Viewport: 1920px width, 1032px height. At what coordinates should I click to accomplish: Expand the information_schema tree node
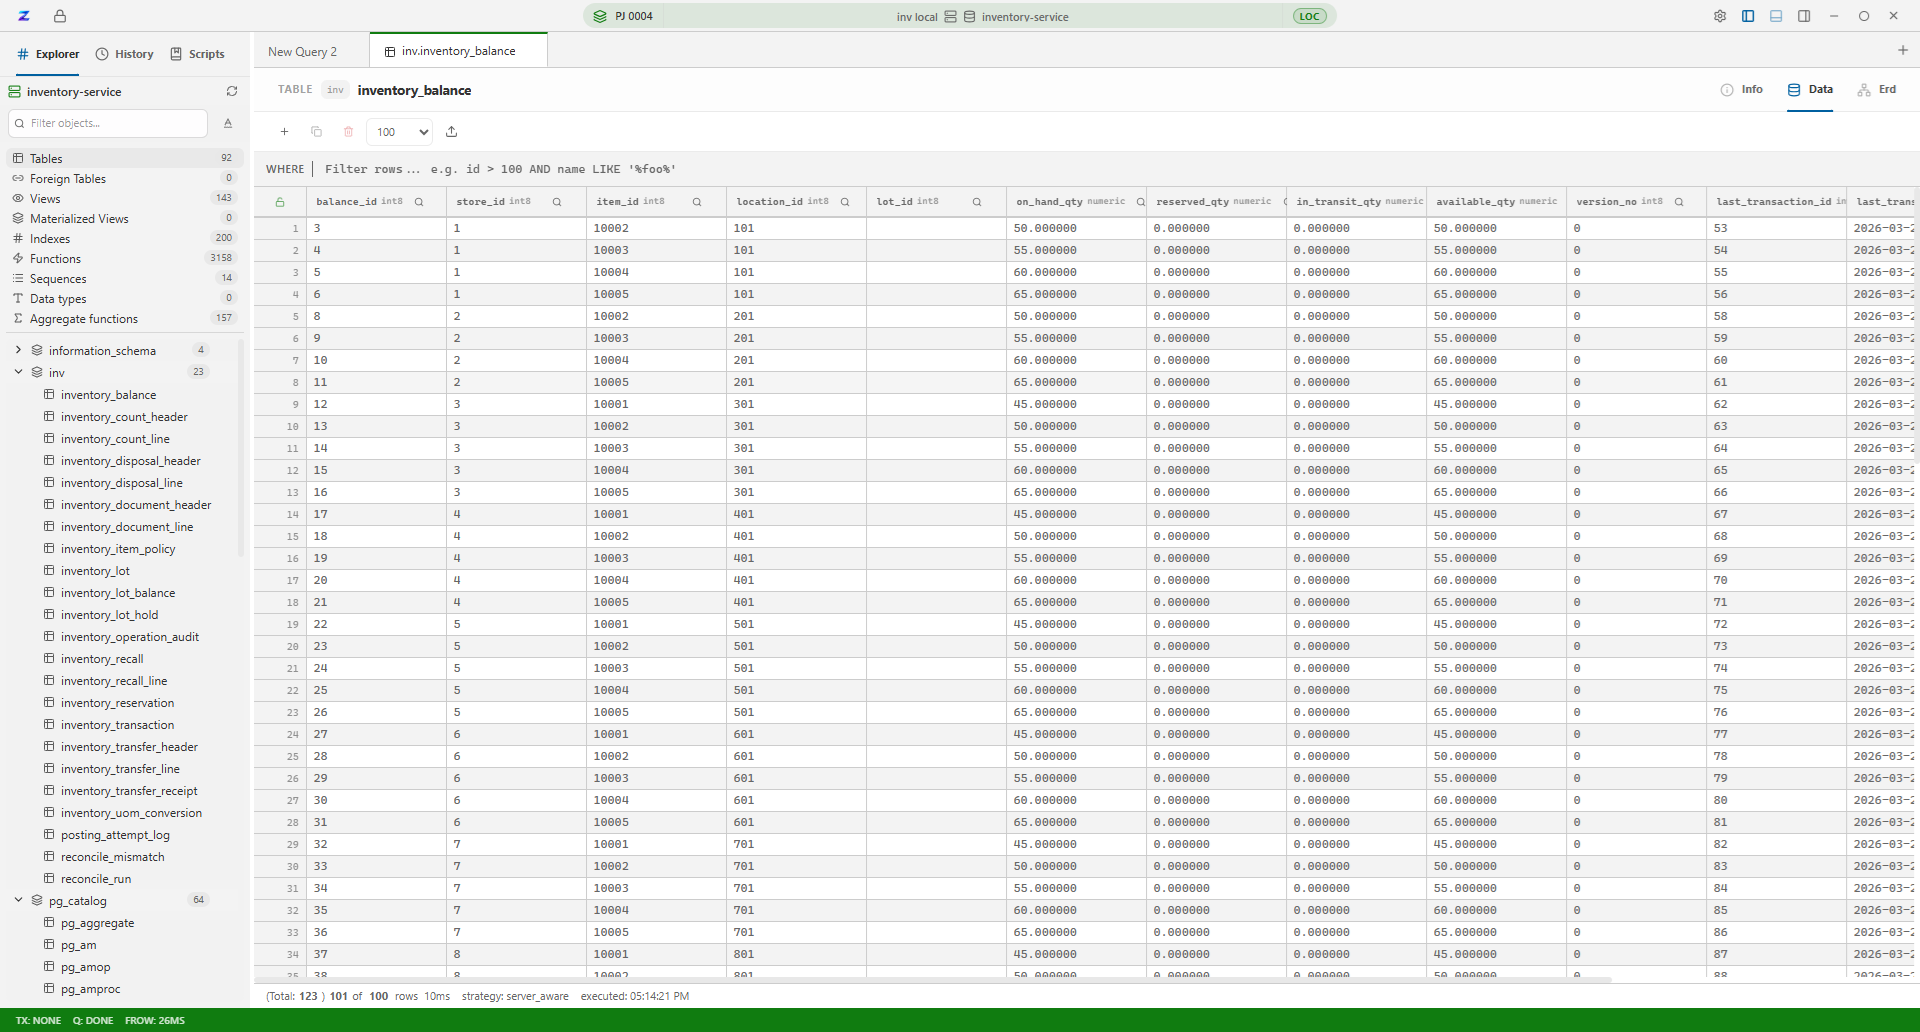pos(18,350)
